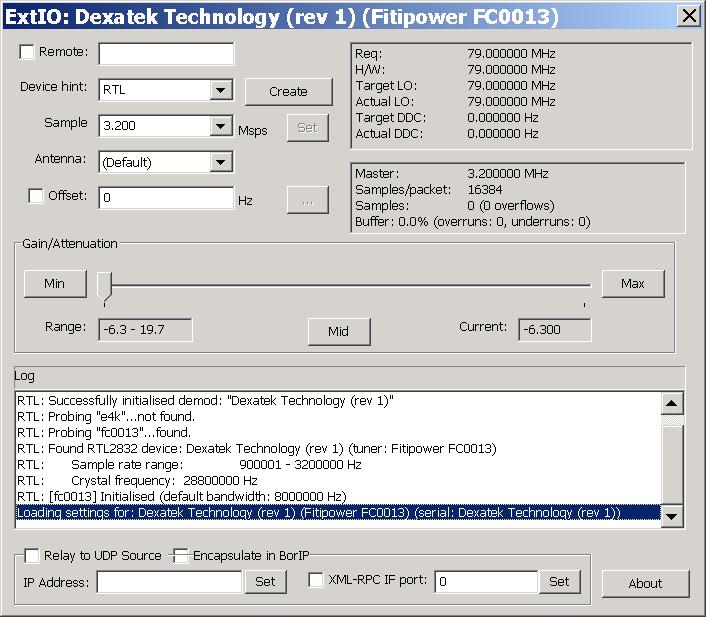Click the IP Address input field
This screenshot has height=617, width=707.
point(170,582)
